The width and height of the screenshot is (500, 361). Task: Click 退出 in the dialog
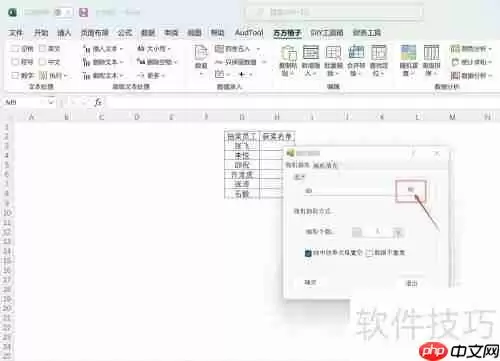pos(411,283)
